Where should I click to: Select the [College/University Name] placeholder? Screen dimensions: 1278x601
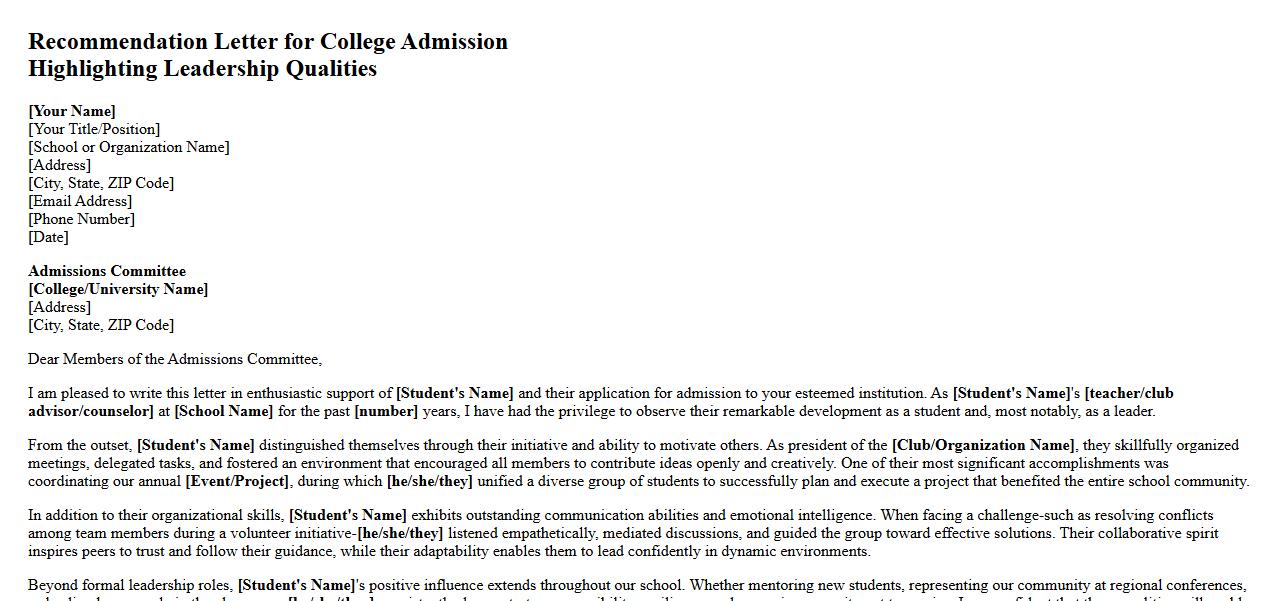pyautogui.click(x=118, y=289)
